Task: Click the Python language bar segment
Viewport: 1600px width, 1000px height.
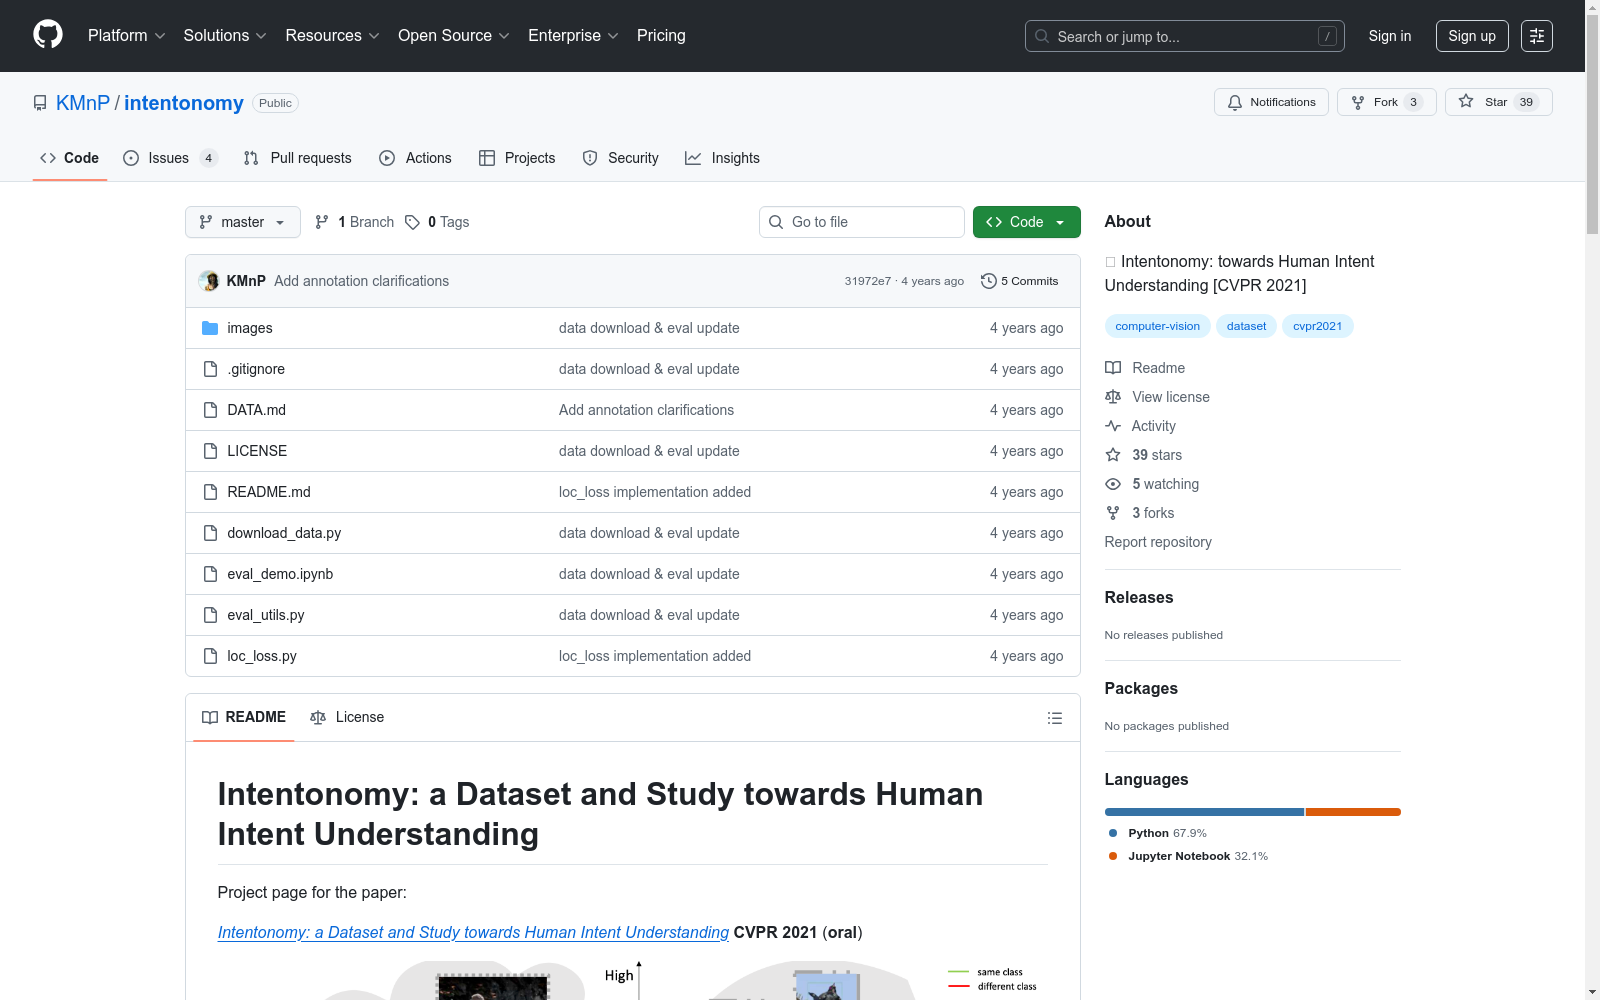Action: click(x=1204, y=812)
